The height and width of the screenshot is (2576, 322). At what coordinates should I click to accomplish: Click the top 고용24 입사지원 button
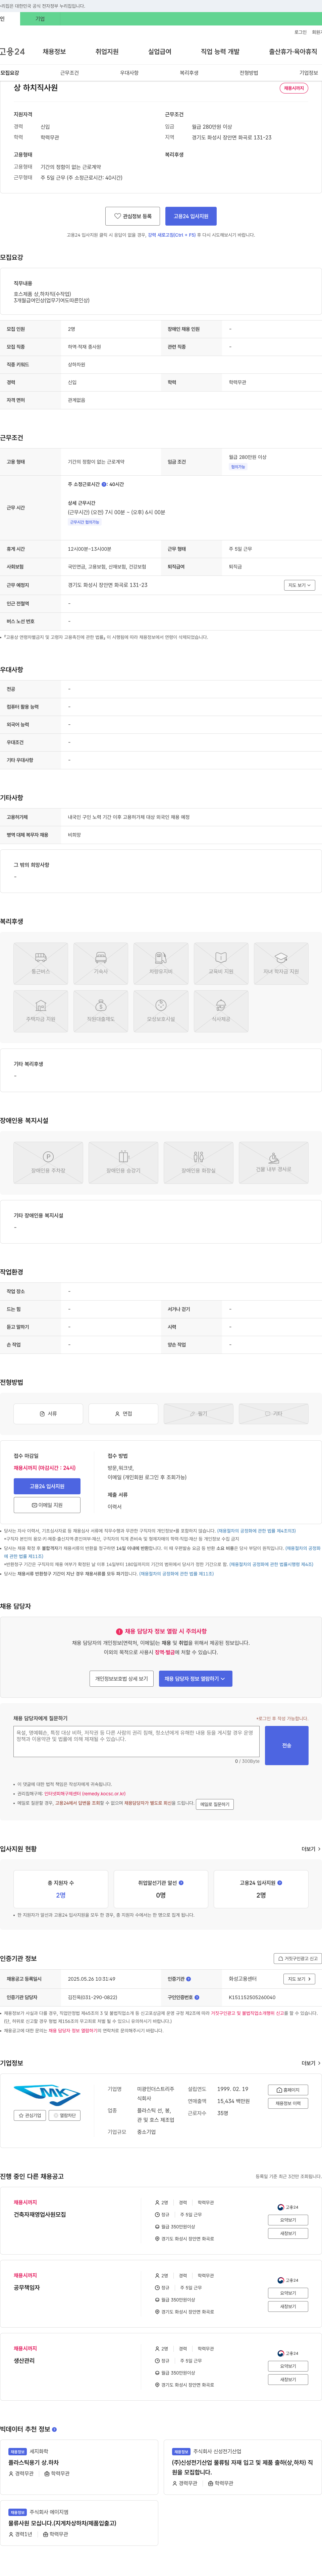(x=191, y=216)
